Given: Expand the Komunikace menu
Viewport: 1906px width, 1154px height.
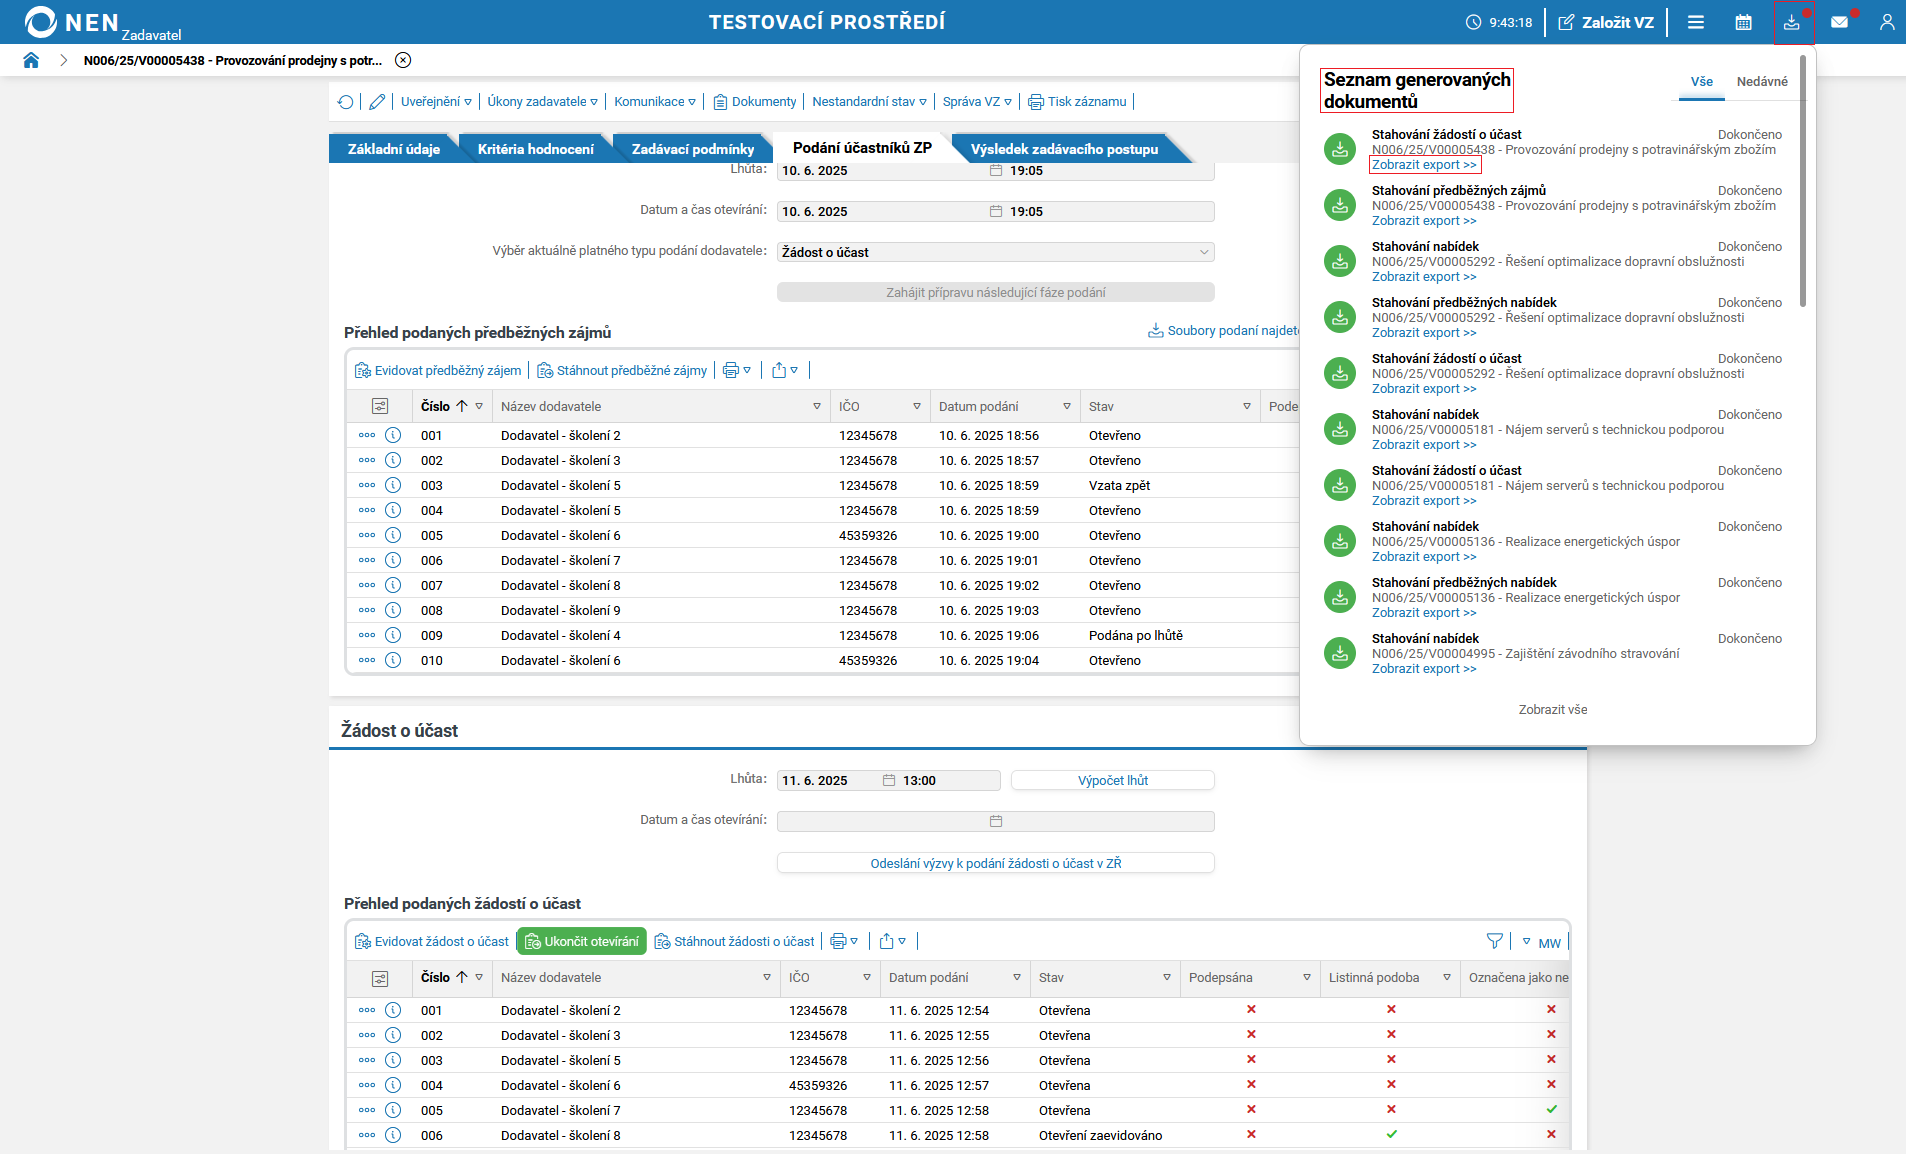Looking at the screenshot, I should point(655,102).
